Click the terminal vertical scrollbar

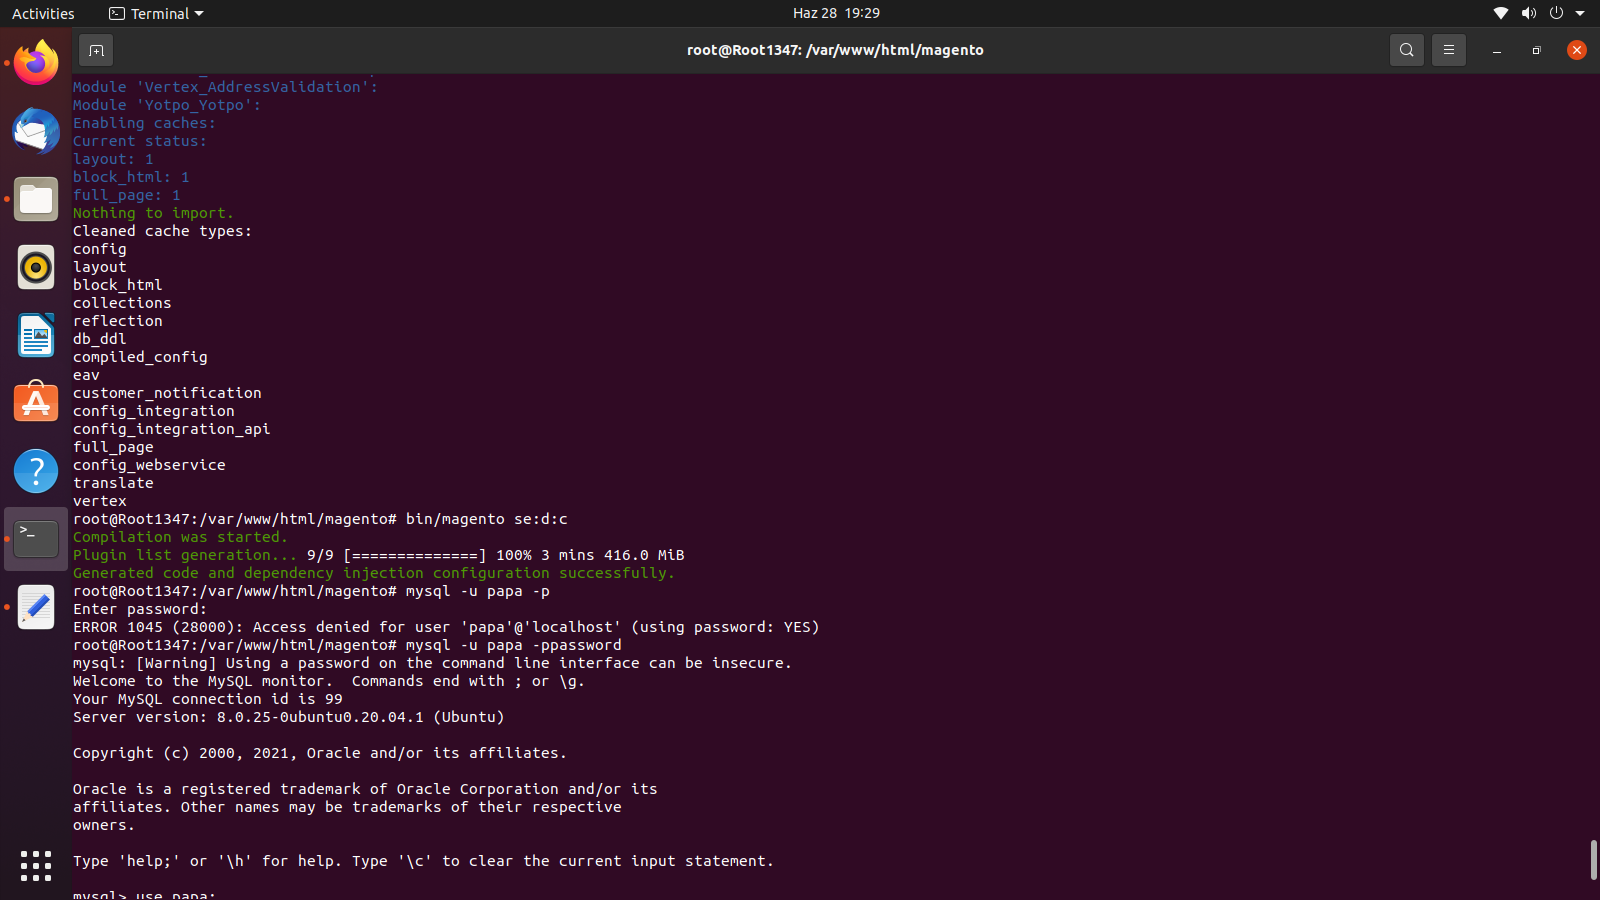click(x=1593, y=860)
